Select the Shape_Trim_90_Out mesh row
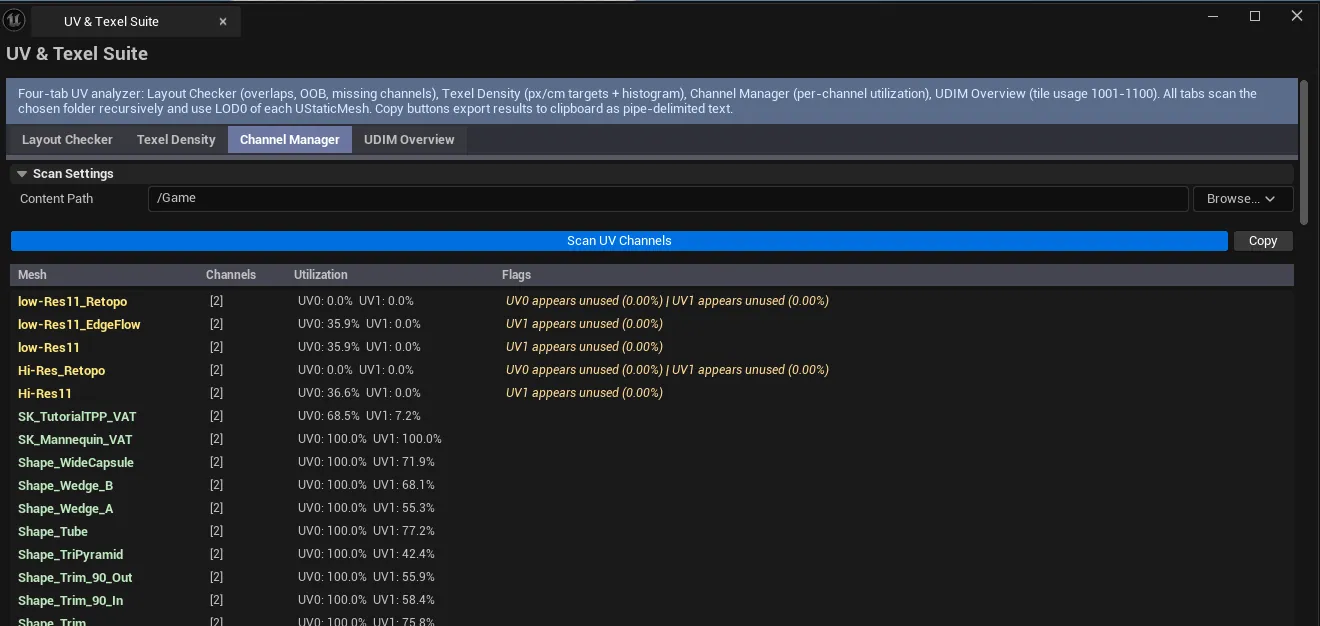The height and width of the screenshot is (626, 1320). click(x=652, y=577)
